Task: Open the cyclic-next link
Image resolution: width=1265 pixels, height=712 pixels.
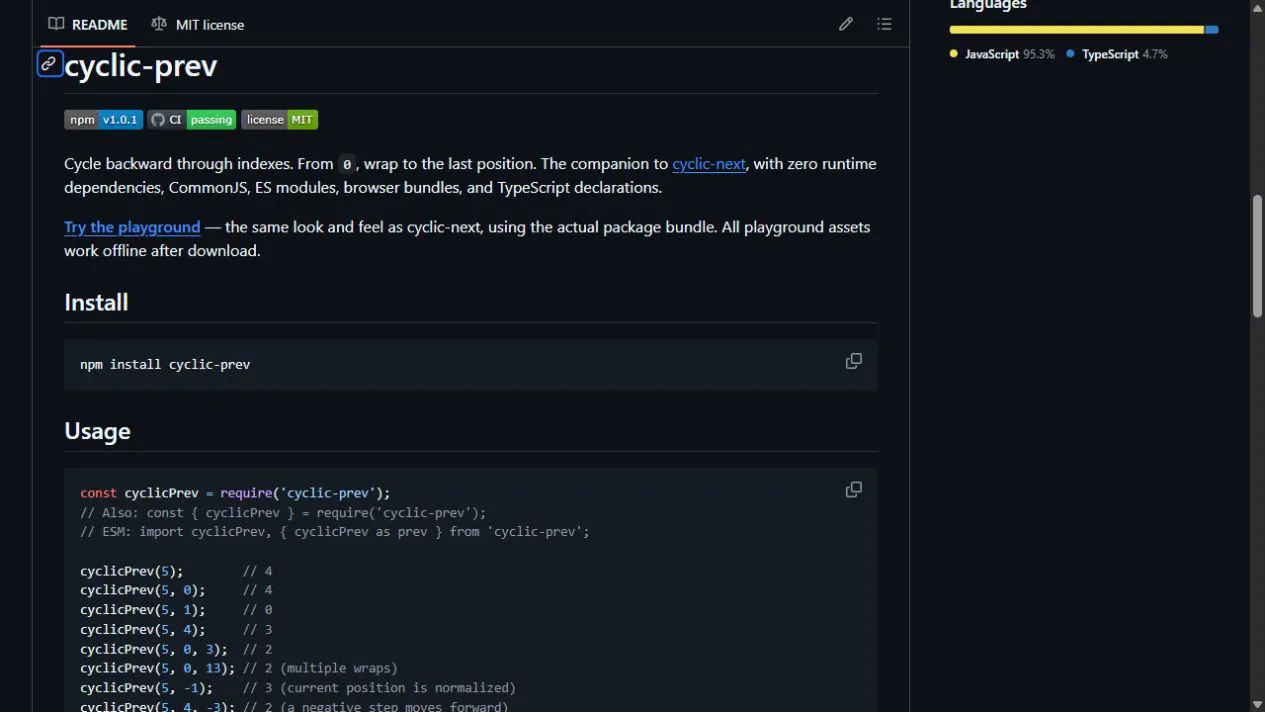Action: pos(709,164)
